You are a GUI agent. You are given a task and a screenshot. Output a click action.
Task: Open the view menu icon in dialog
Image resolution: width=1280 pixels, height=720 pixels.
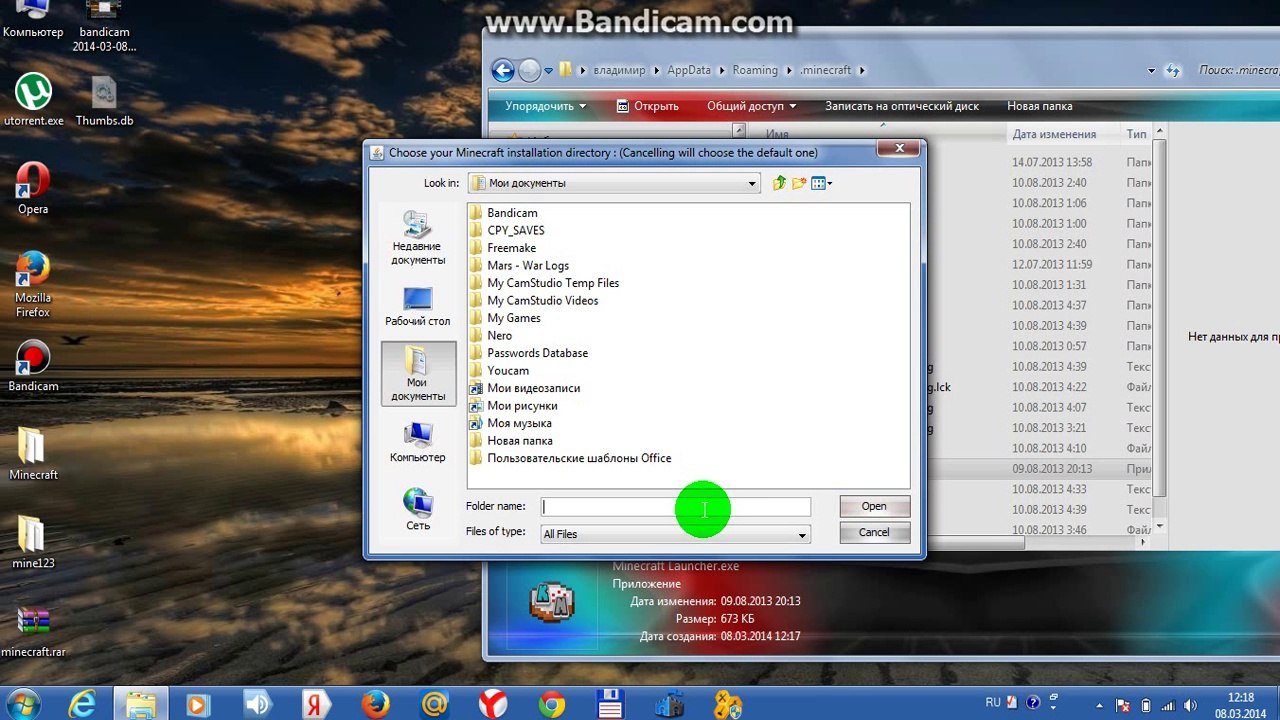click(x=821, y=183)
